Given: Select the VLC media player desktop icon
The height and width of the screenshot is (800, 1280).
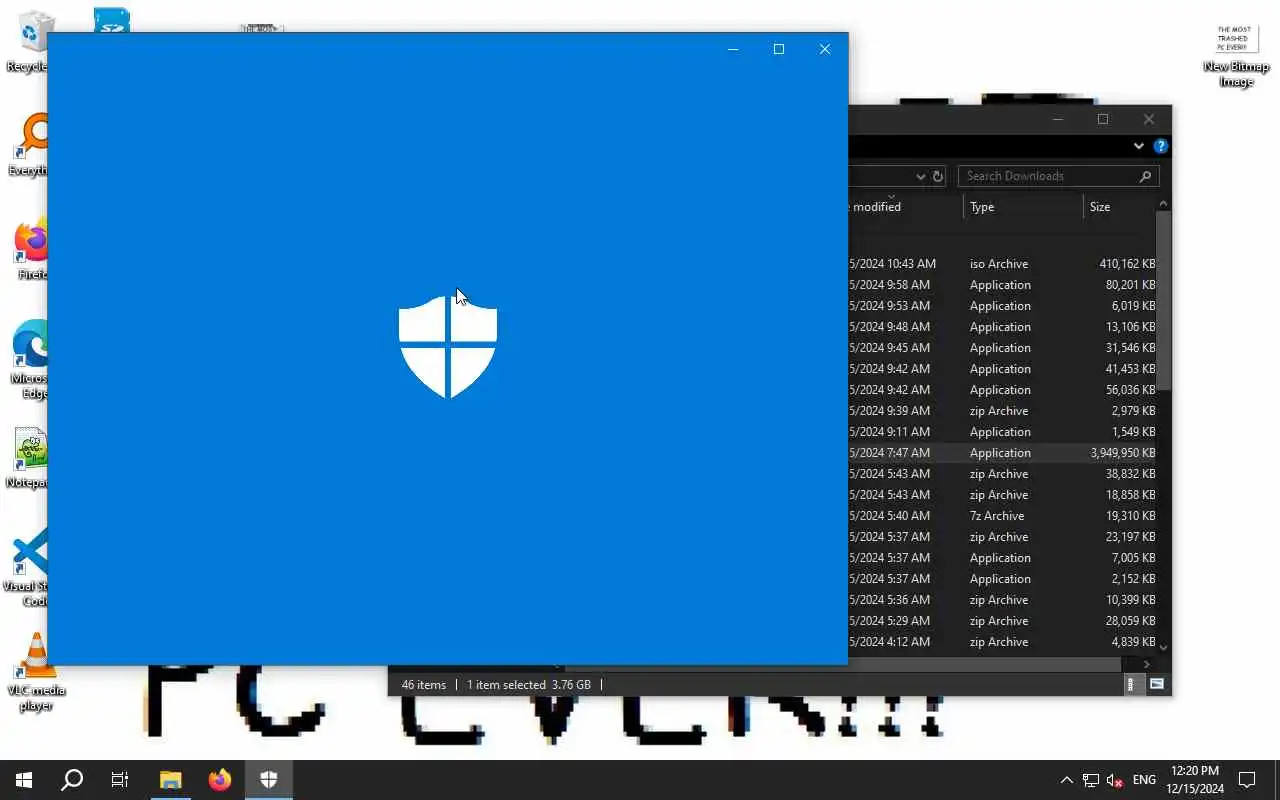Looking at the screenshot, I should coord(36,672).
